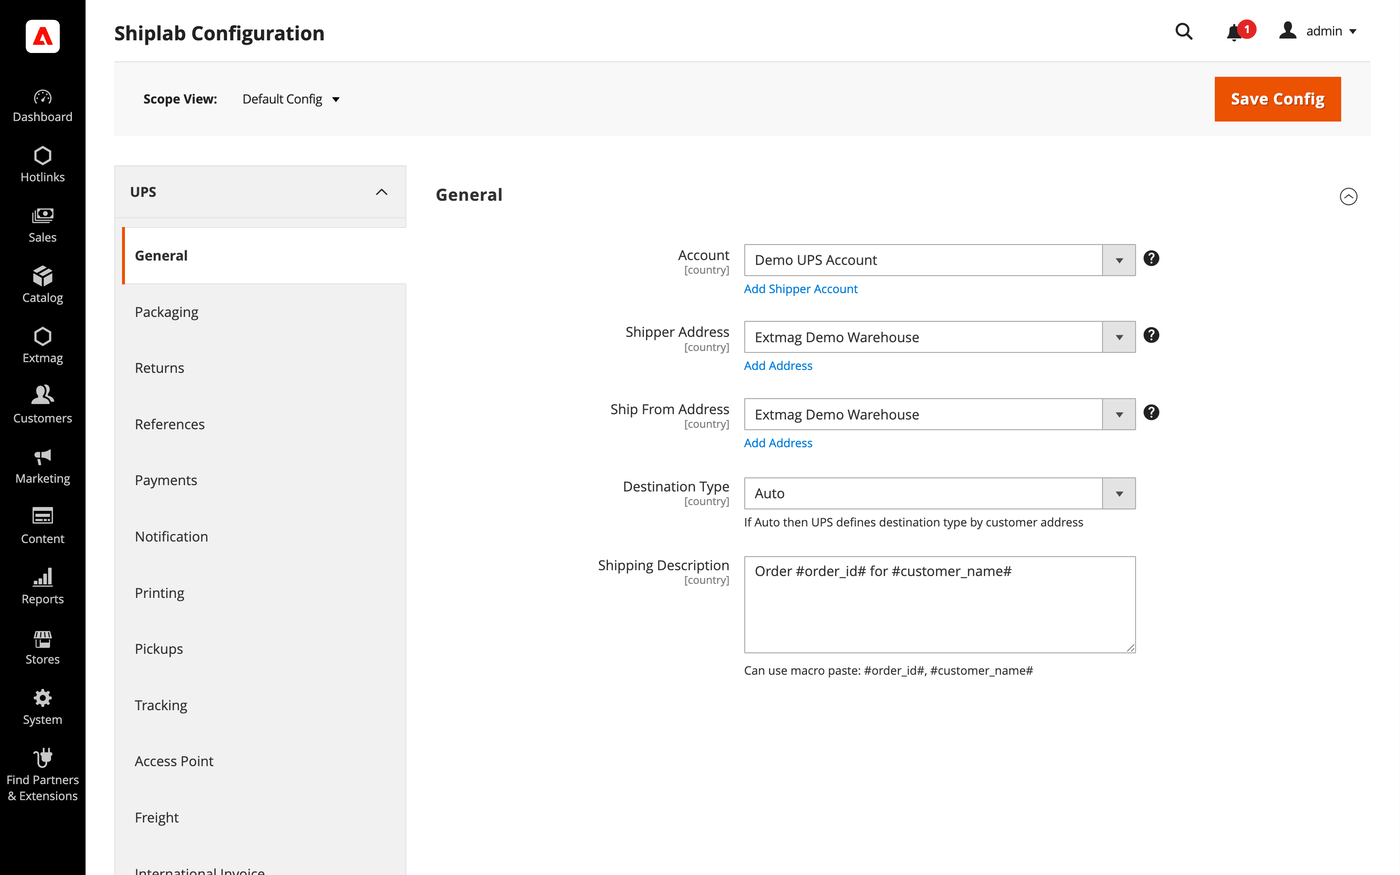1400x875 pixels.
Task: Open the Reports bar chart icon
Action: click(42, 577)
